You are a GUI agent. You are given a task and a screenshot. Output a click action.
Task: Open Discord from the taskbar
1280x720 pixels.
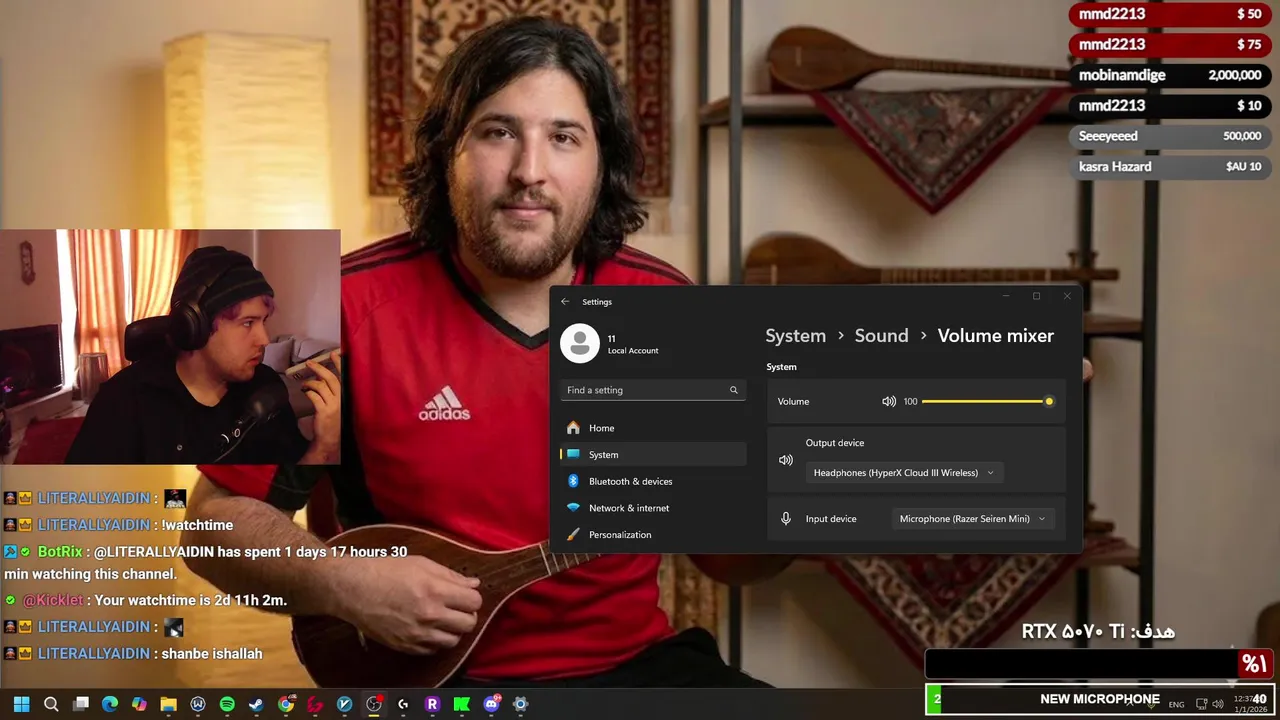[491, 704]
